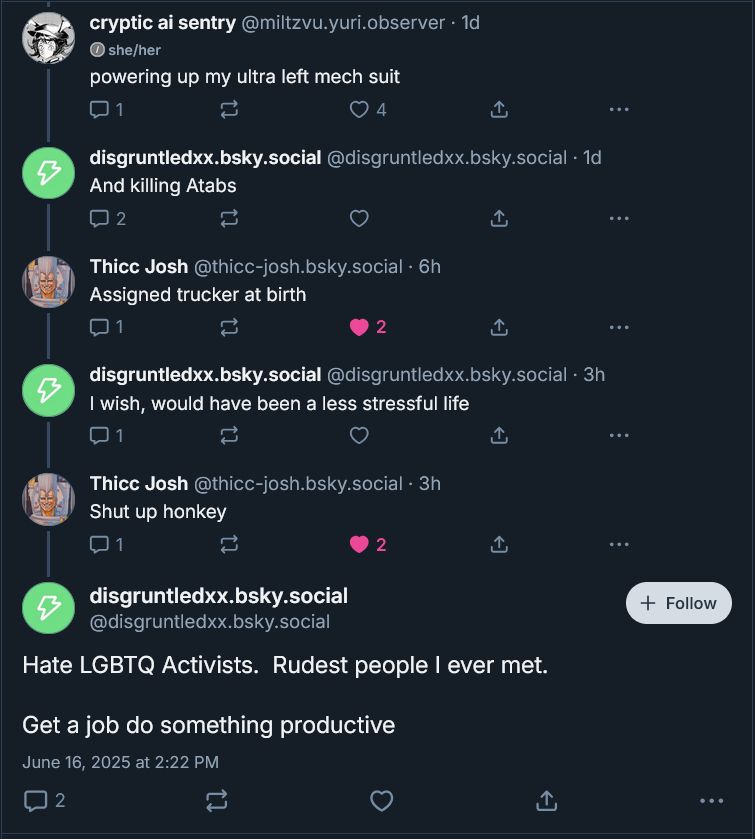Open more options for "Assigned trucker at birth"
This screenshot has height=839, width=755.
tap(619, 327)
